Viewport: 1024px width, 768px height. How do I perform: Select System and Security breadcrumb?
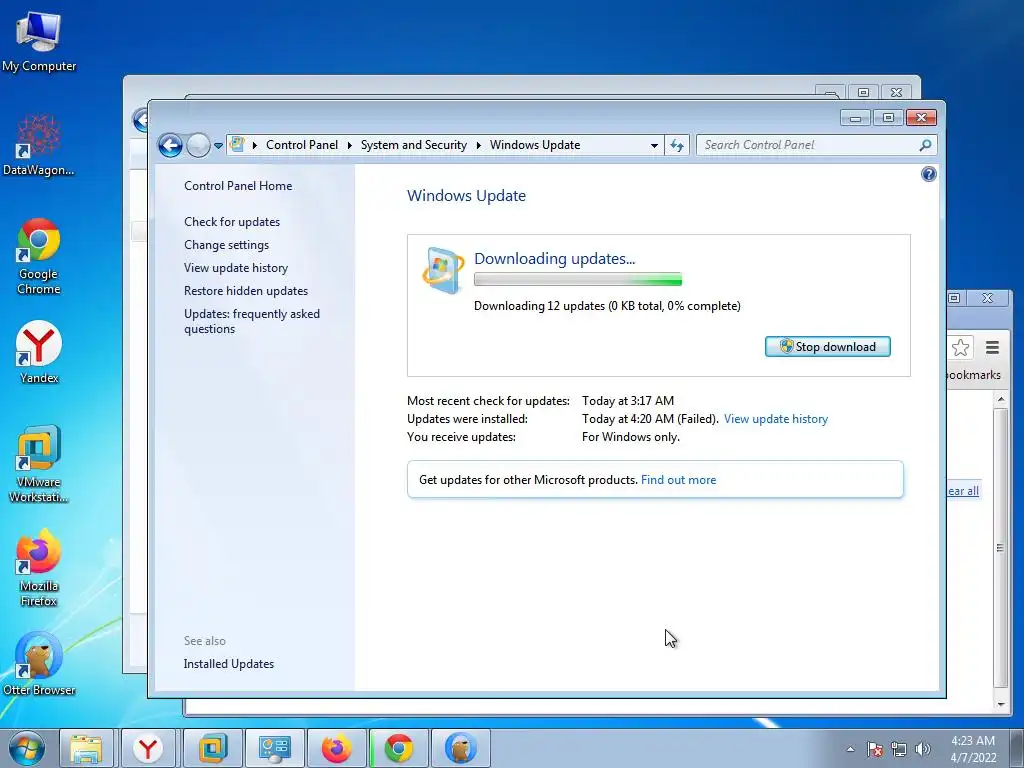tap(414, 145)
